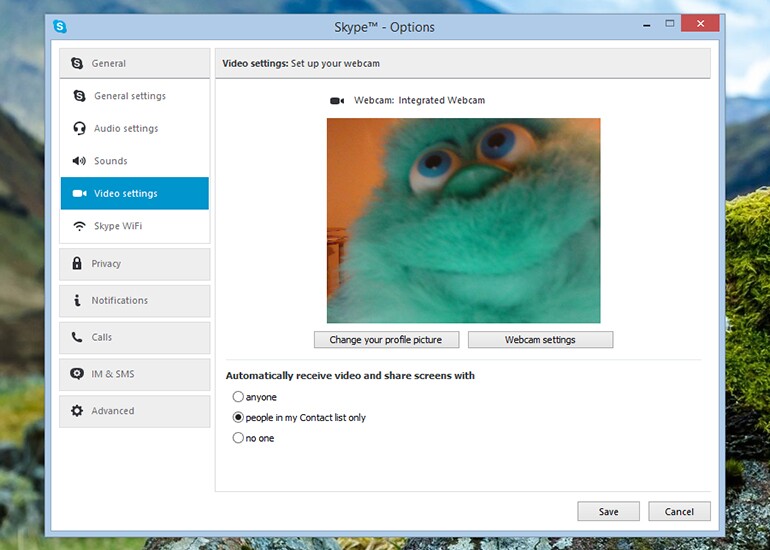Maximize the Skype Options window
Image resolution: width=770 pixels, height=550 pixels.
click(x=669, y=23)
